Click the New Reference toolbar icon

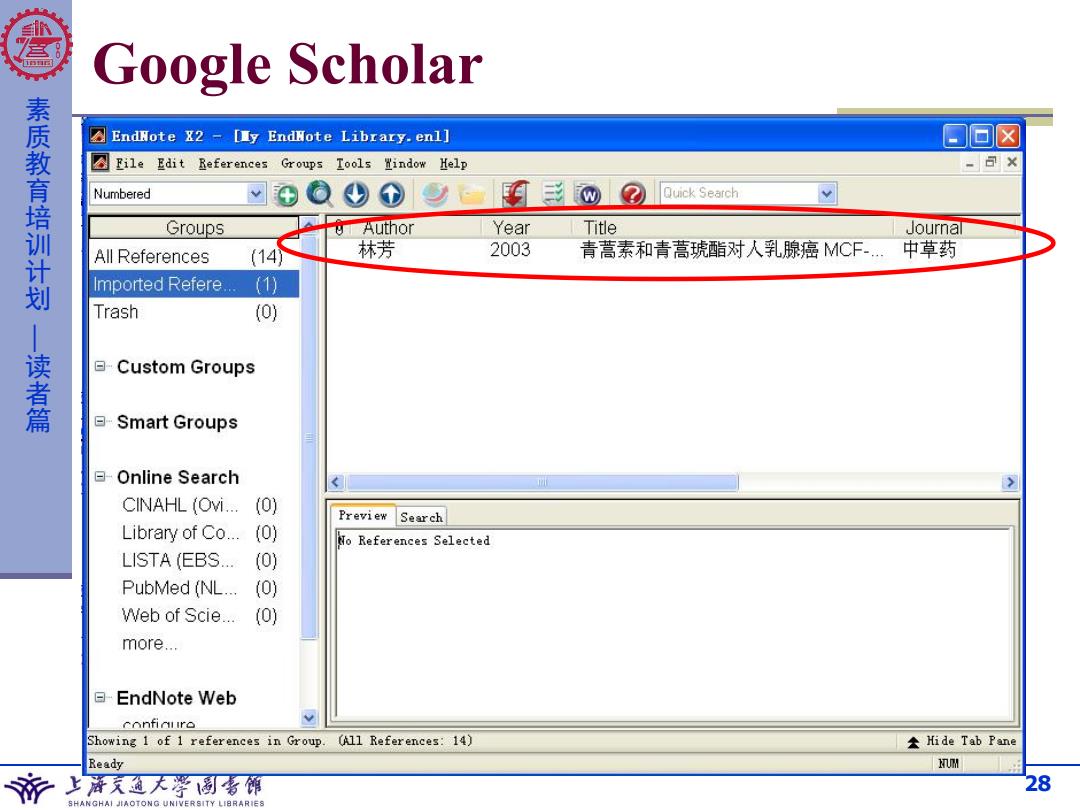pyautogui.click(x=287, y=194)
